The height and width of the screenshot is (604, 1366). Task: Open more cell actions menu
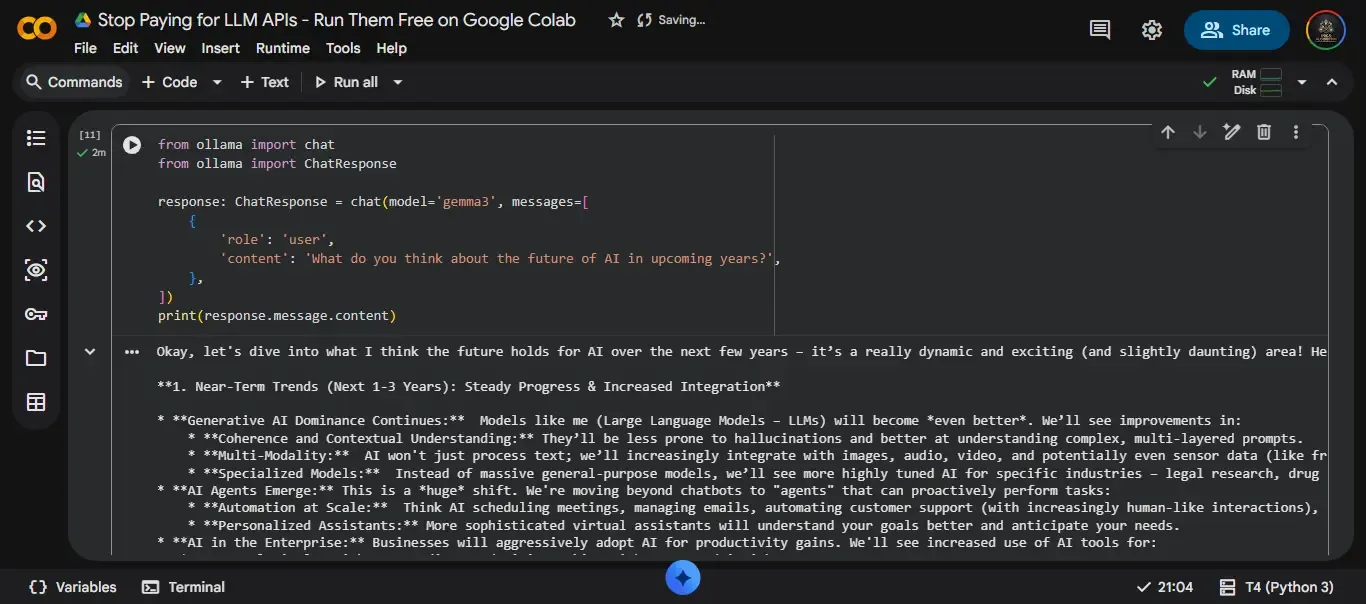1296,132
